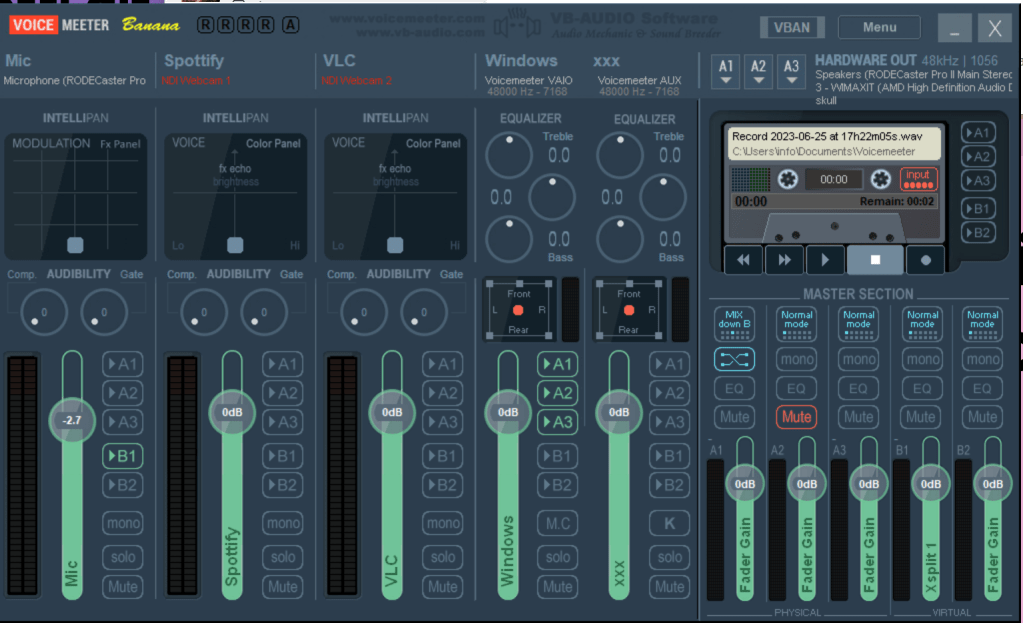This screenshot has height=623, width=1023.
Task: Click Spottify voice Color Panel handle
Action: tap(235, 245)
